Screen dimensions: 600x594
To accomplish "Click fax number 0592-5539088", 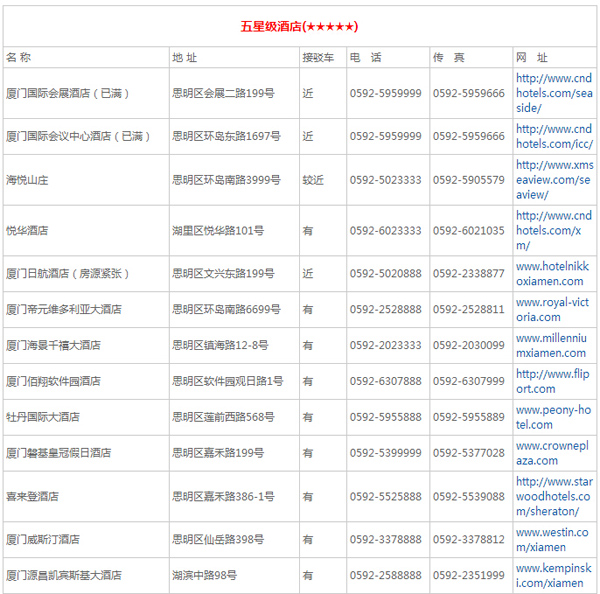I will point(469,496).
